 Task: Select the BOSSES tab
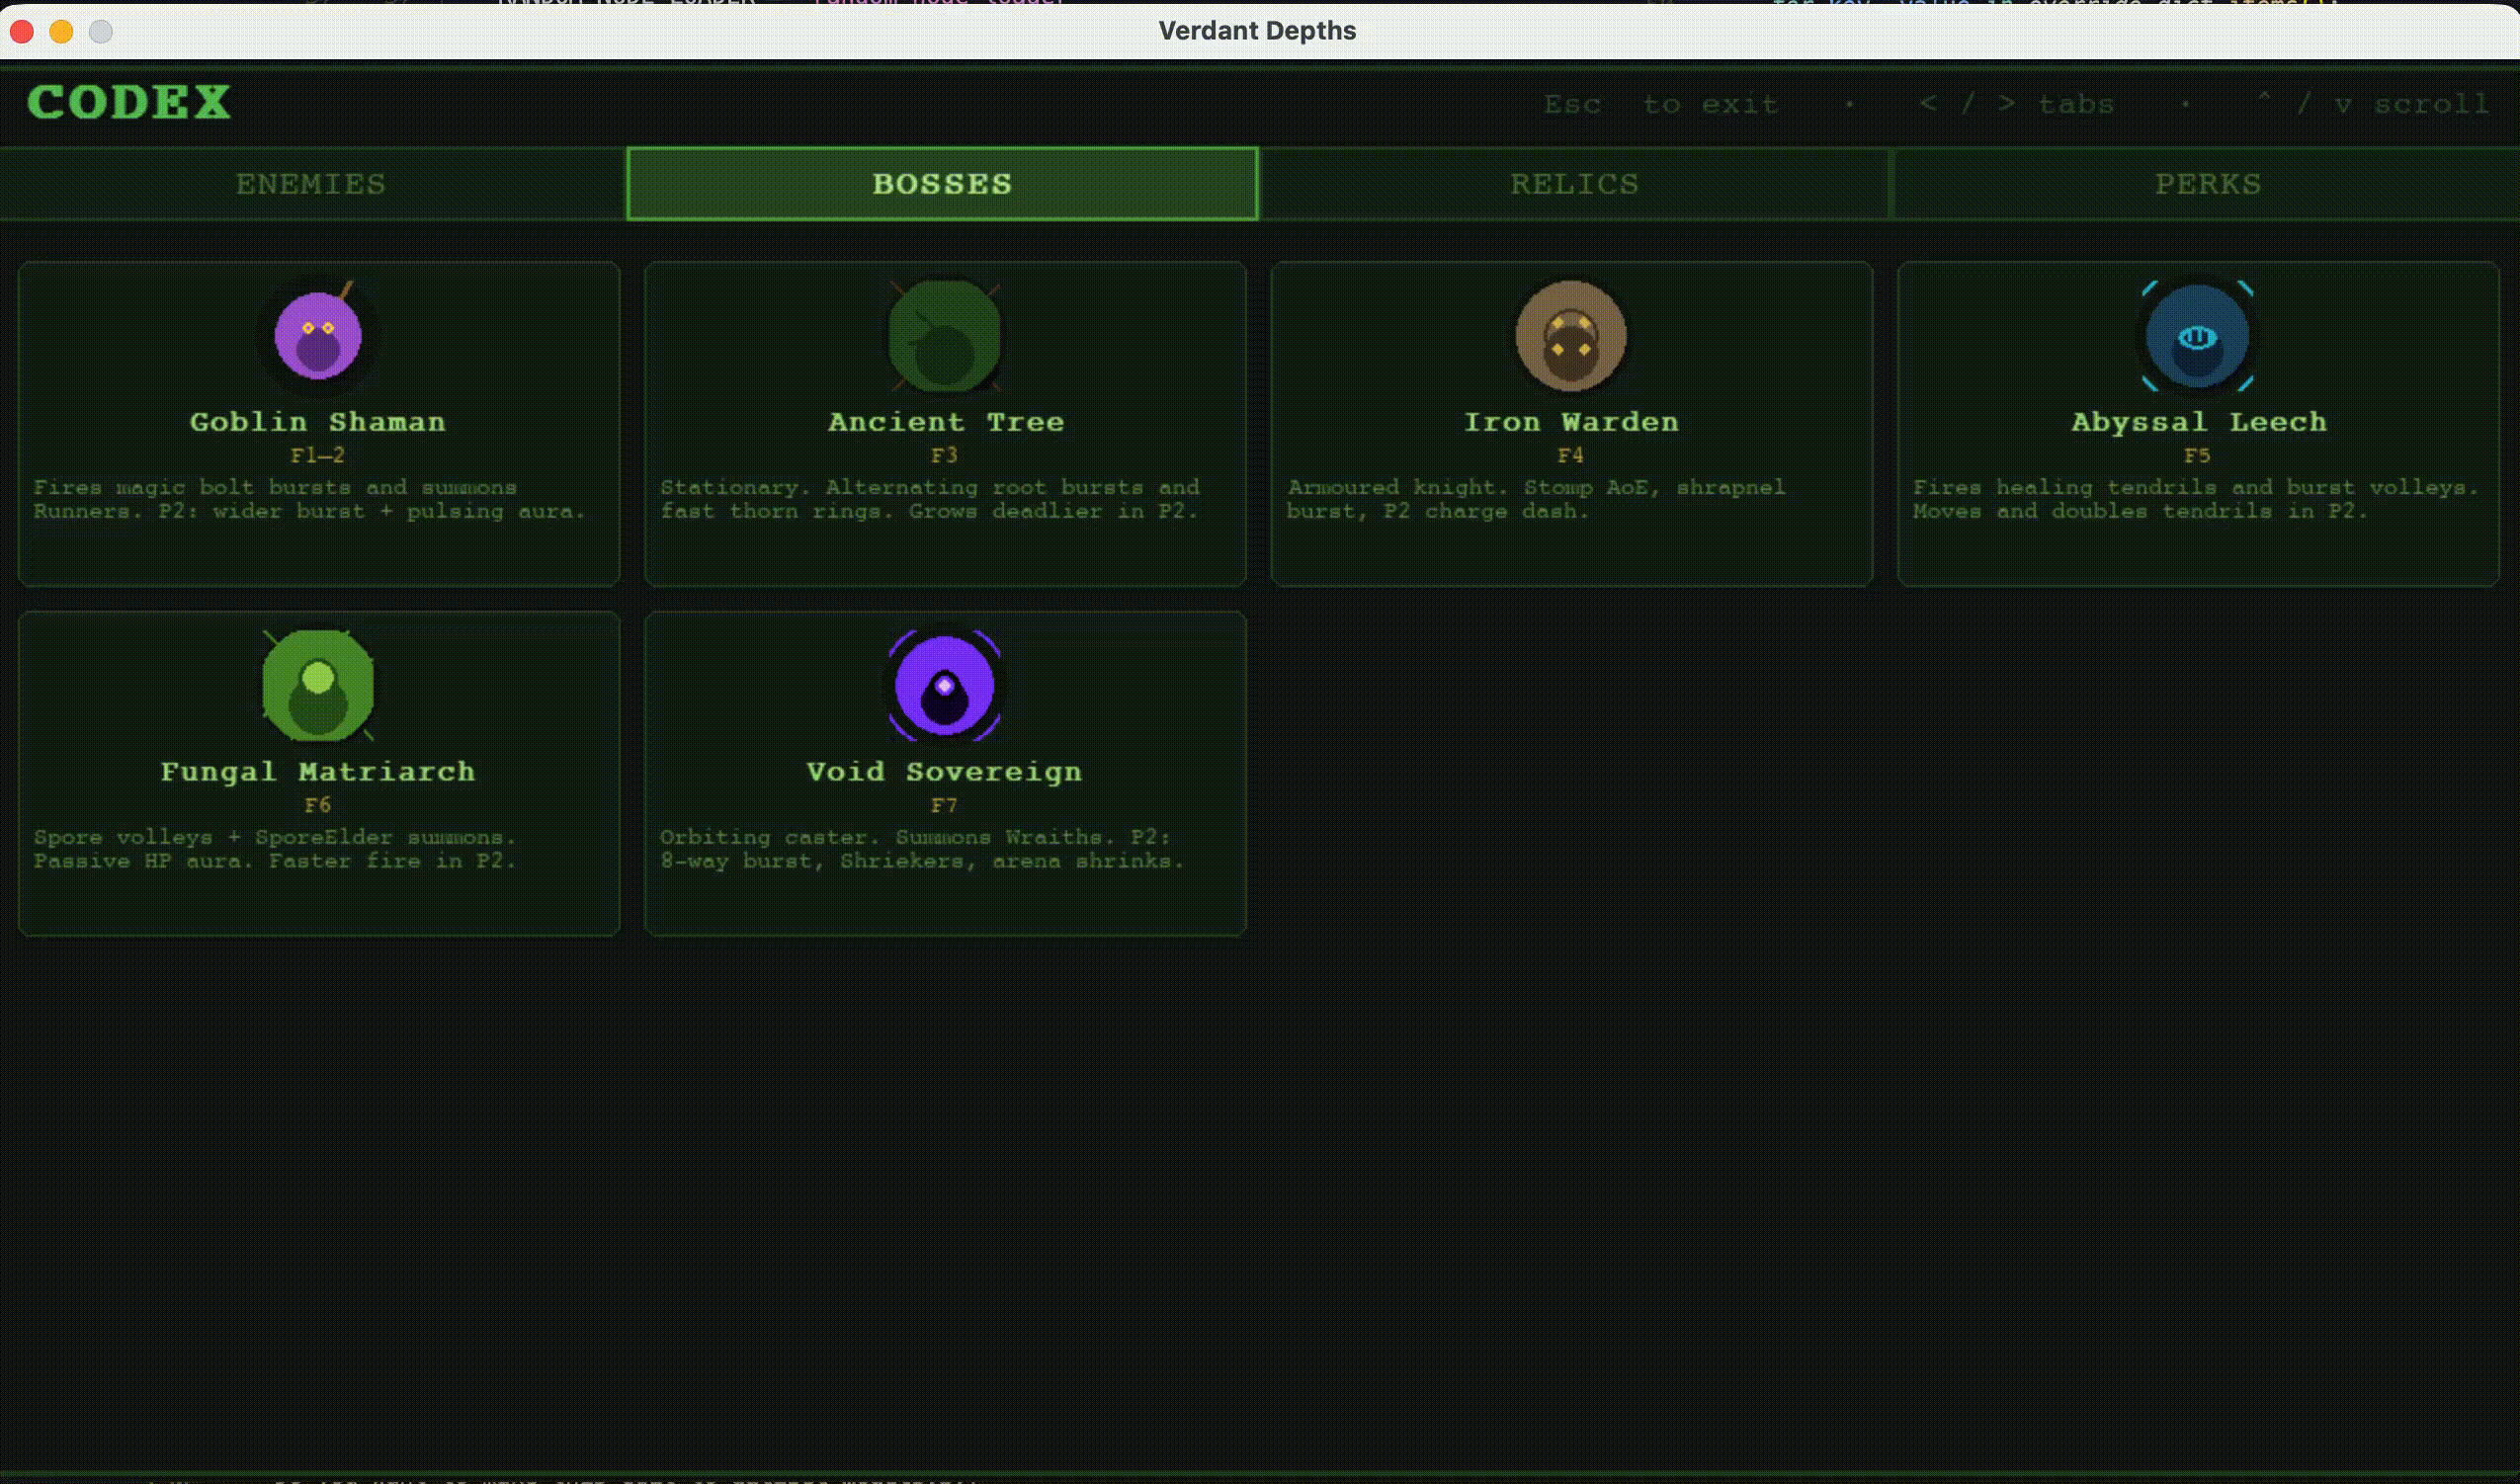(942, 184)
